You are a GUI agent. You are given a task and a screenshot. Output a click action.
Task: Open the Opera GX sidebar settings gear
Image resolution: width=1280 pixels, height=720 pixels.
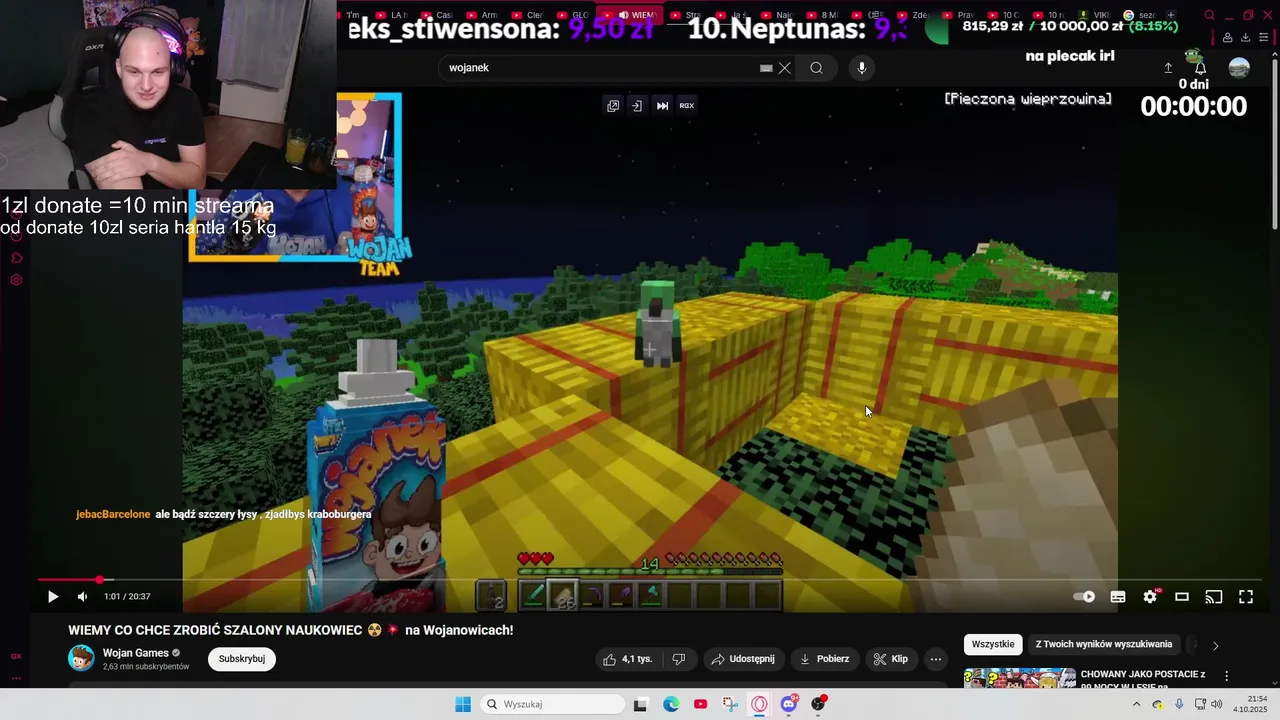[16, 280]
